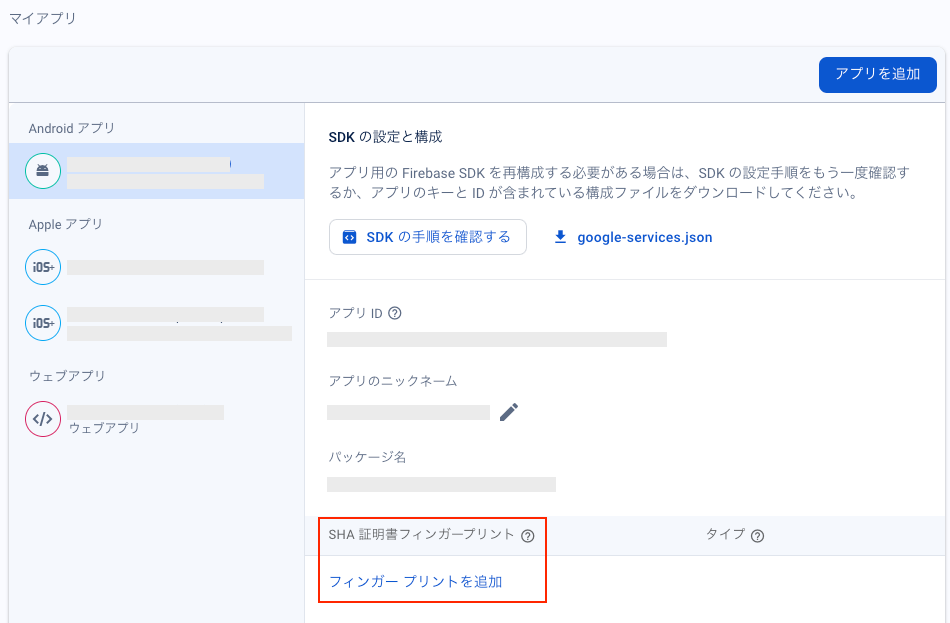Click the SHA 証明書フィンガープリント column header
The width and height of the screenshot is (950, 623).
421,535
